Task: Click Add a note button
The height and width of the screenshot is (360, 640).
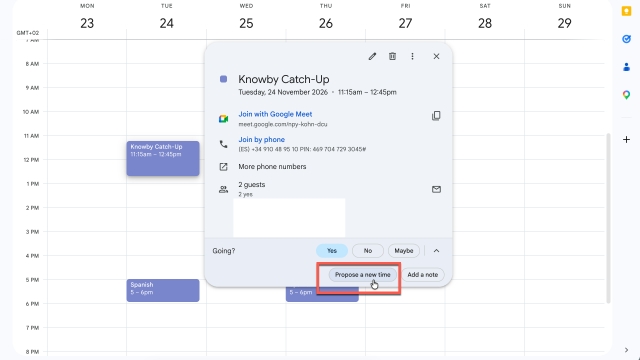Action: click(x=422, y=275)
